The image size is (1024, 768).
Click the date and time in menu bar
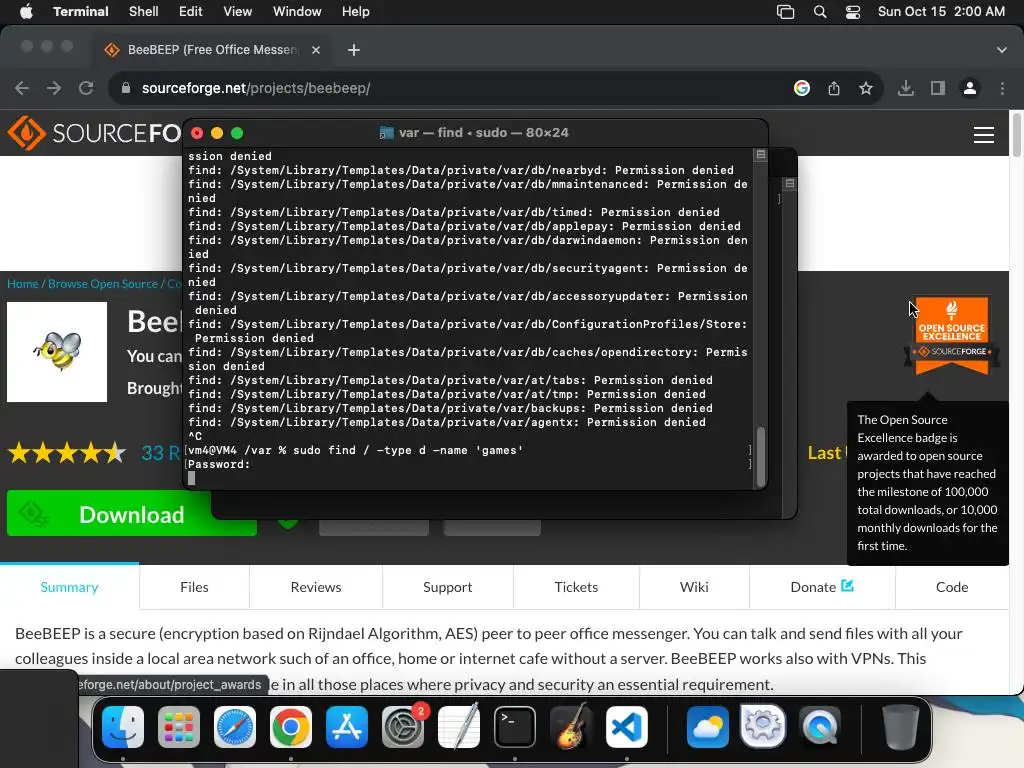941,12
